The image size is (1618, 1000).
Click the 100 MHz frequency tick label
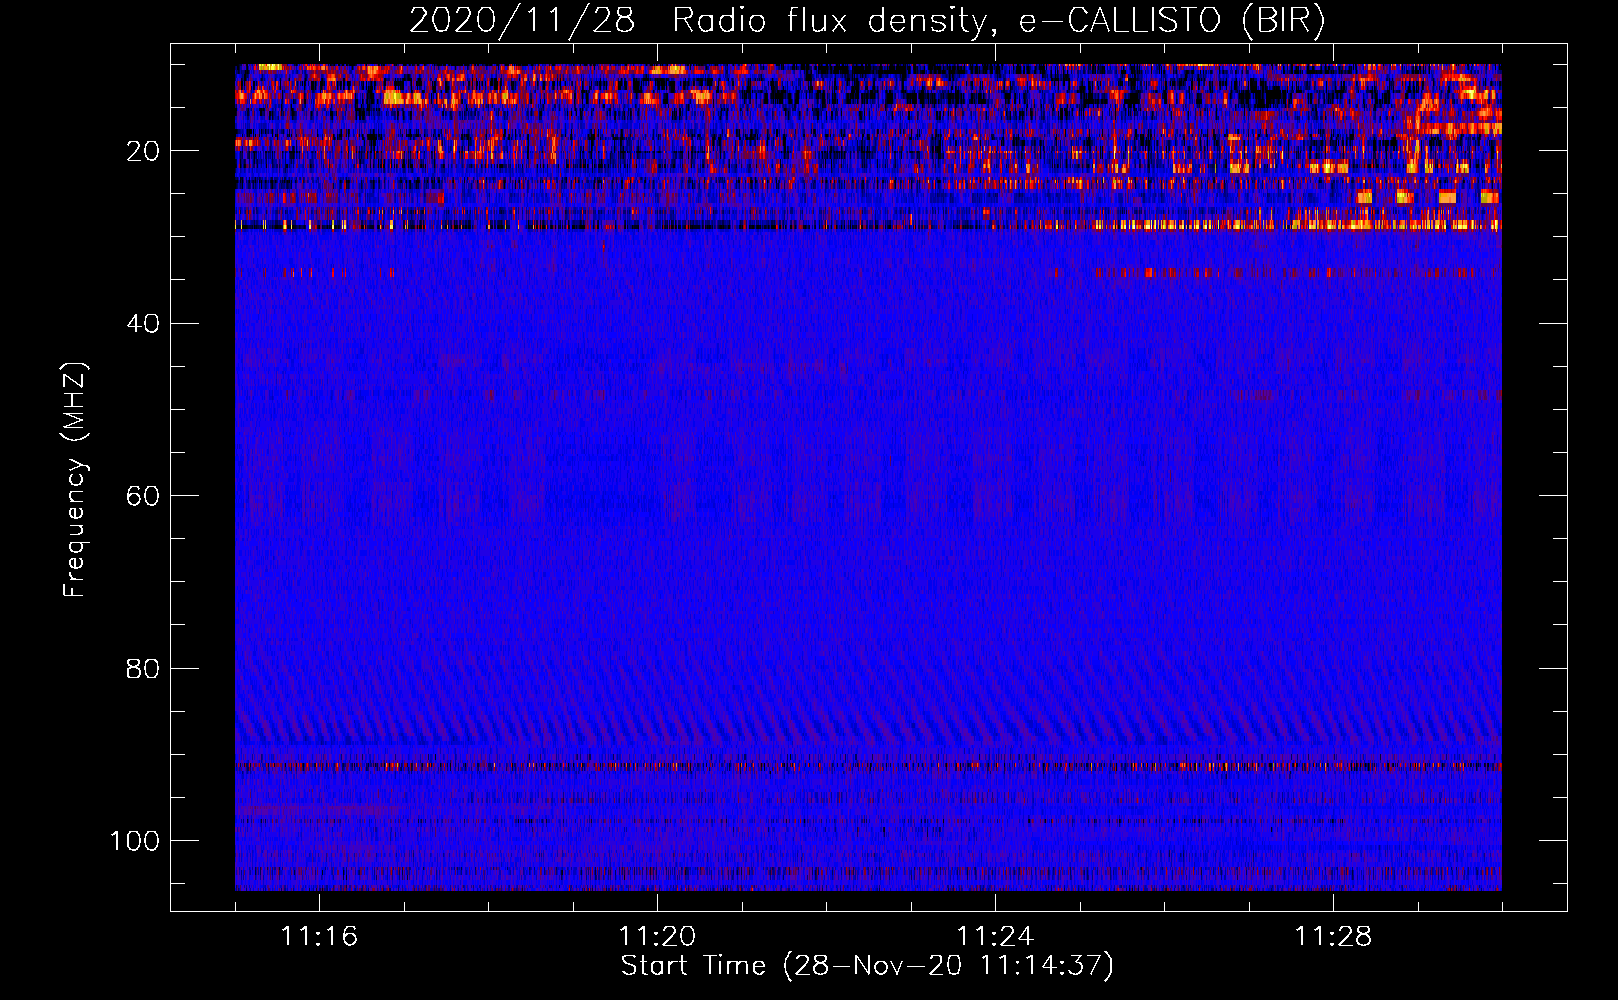tap(135, 841)
